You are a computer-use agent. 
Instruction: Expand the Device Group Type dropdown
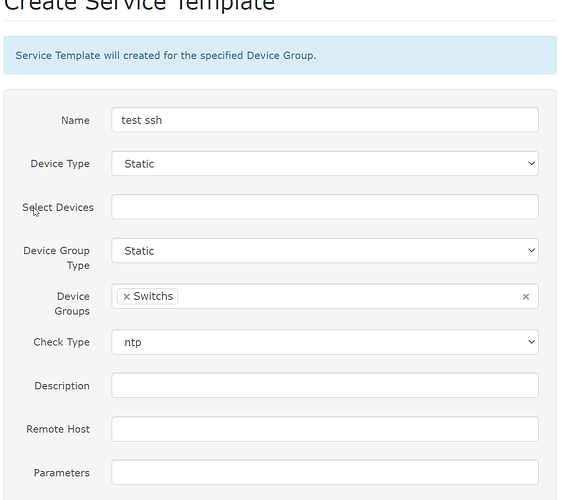pos(325,251)
